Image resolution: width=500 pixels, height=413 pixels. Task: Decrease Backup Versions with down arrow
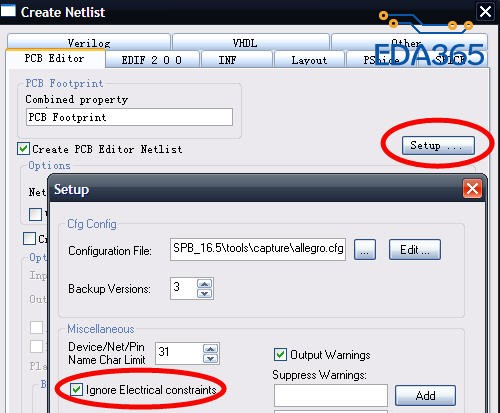click(x=204, y=293)
